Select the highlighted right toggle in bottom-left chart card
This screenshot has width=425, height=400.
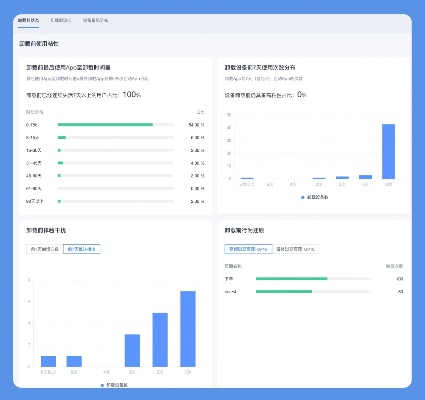(82, 249)
